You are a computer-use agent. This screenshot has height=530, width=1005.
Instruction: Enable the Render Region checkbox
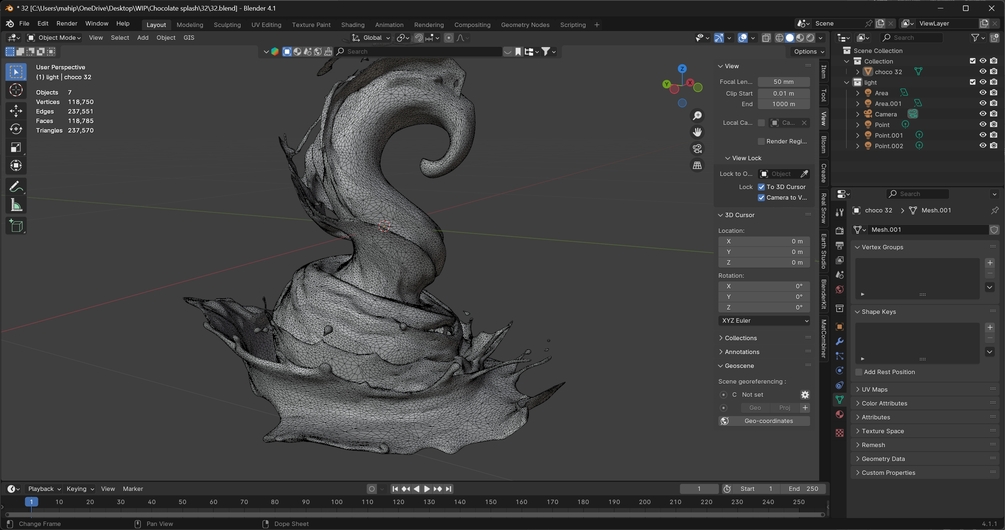point(761,141)
